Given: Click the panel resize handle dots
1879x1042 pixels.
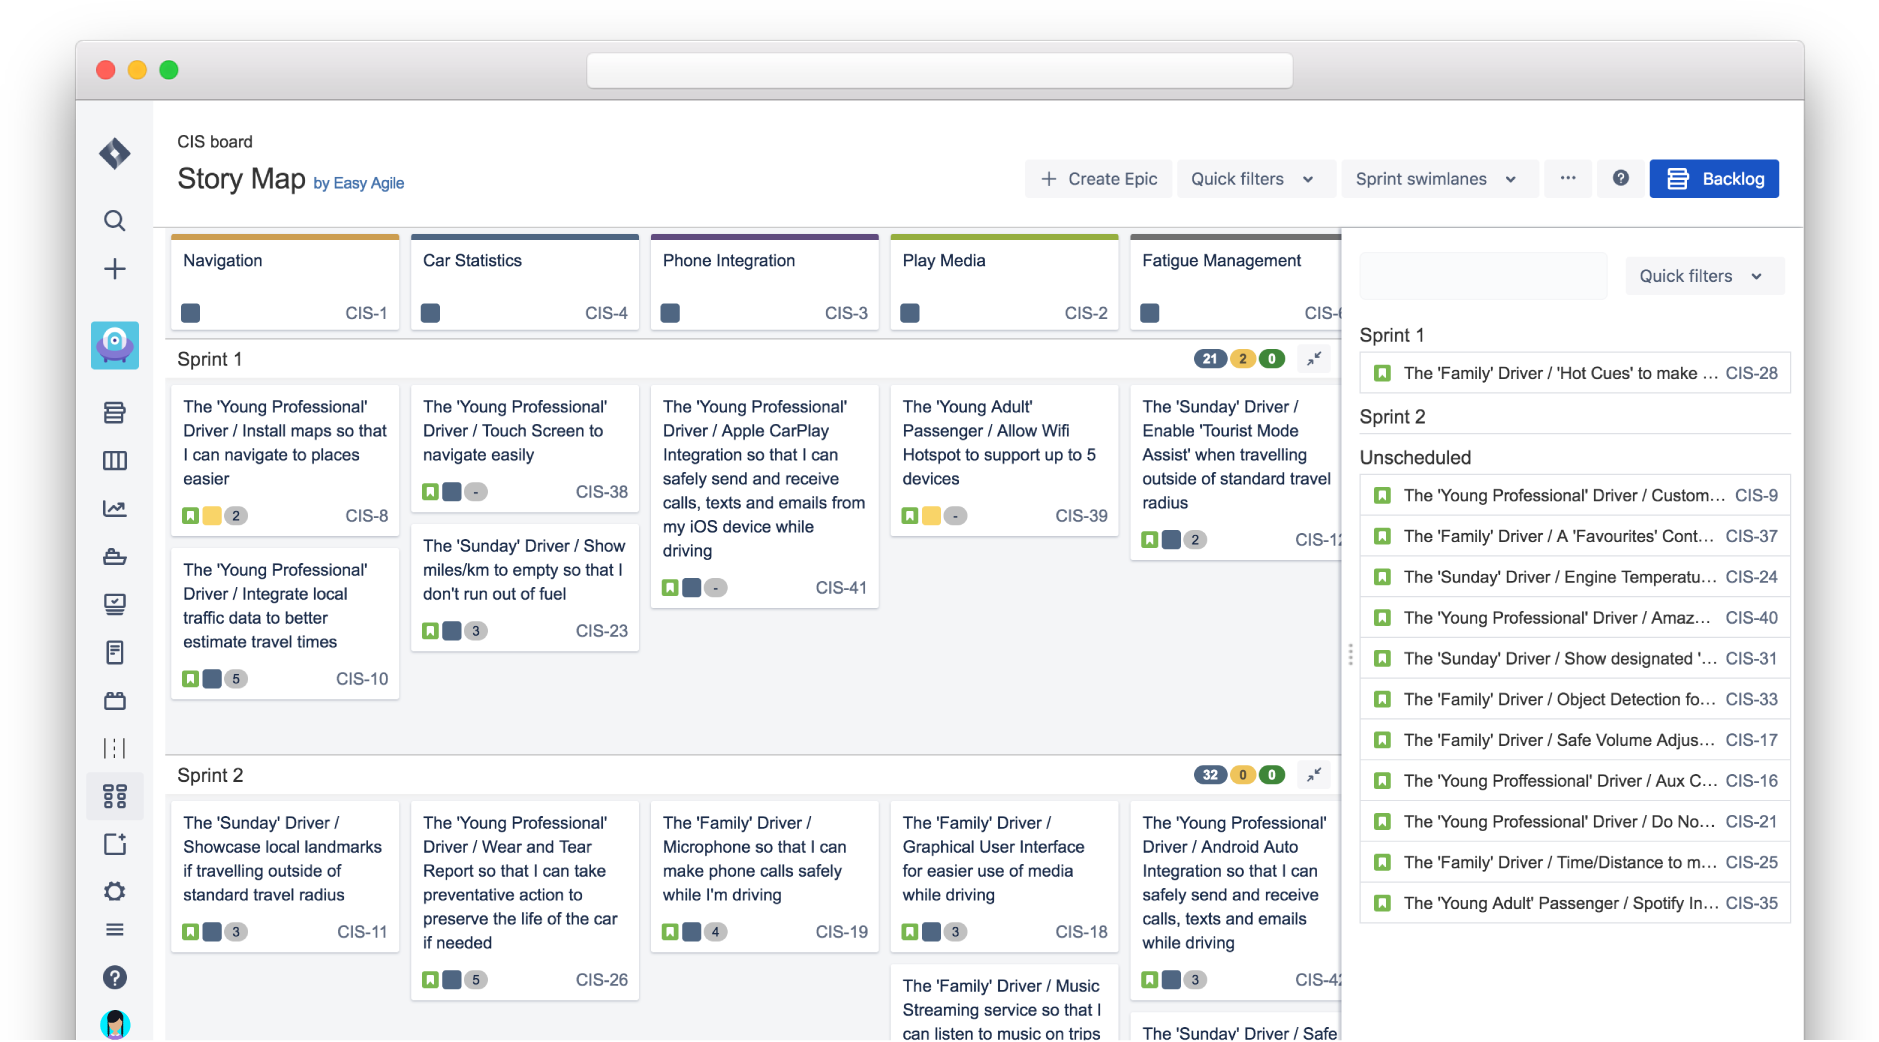Looking at the screenshot, I should tap(1351, 654).
